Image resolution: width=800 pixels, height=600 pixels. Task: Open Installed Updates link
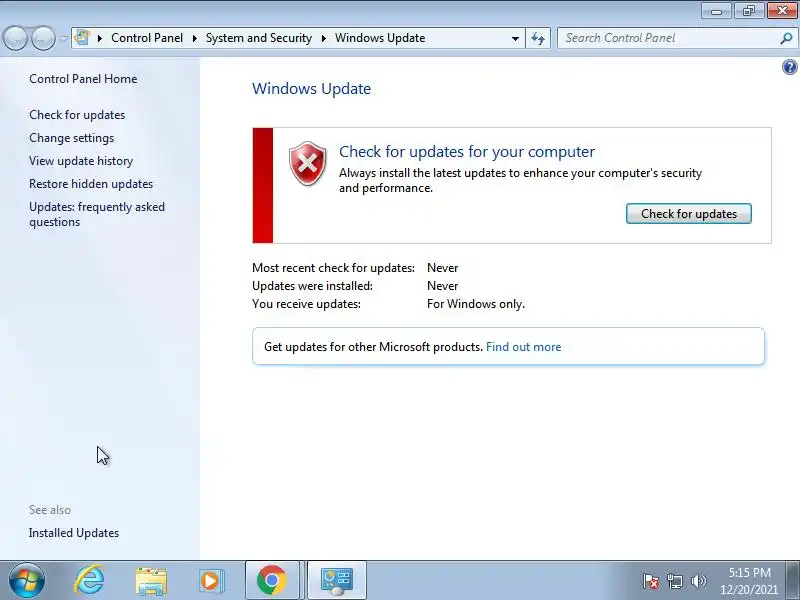click(x=74, y=533)
